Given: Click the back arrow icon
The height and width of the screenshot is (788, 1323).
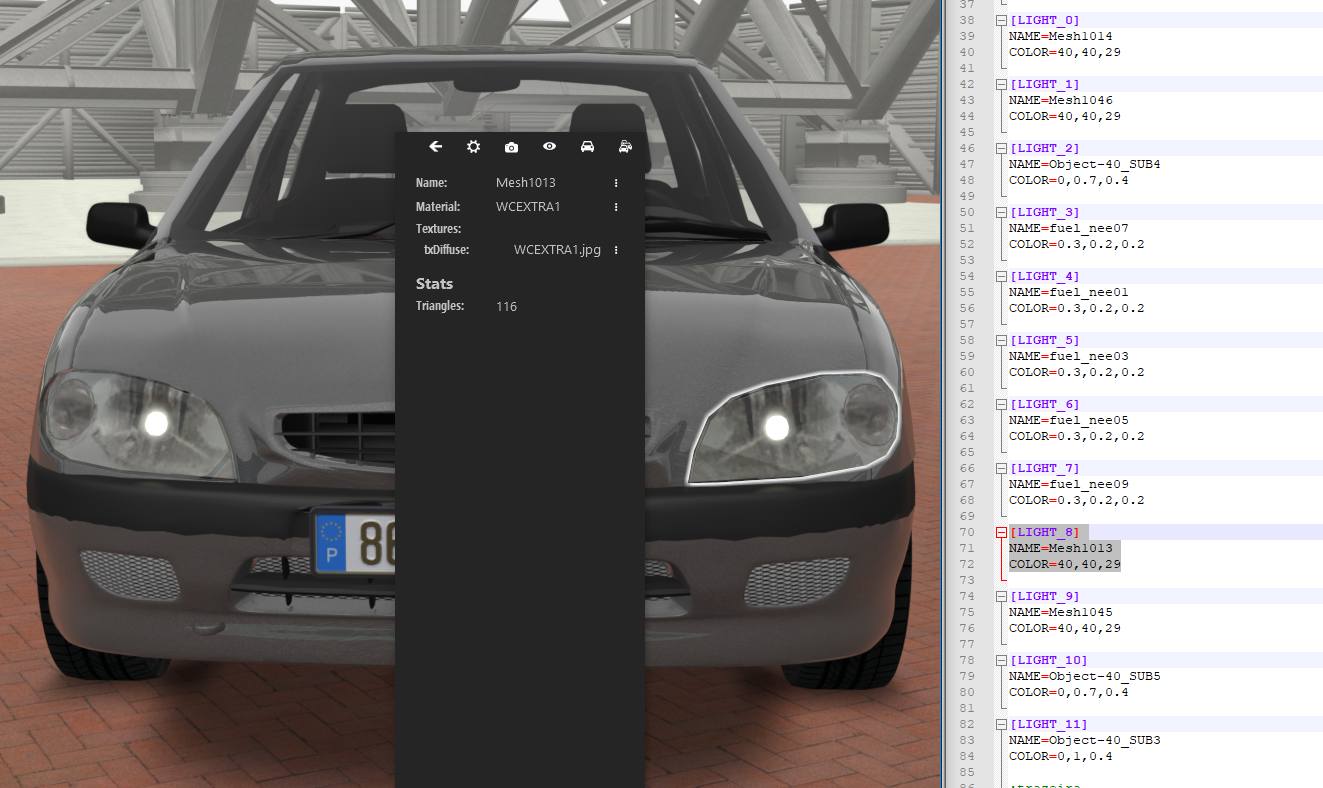Looking at the screenshot, I should (435, 147).
